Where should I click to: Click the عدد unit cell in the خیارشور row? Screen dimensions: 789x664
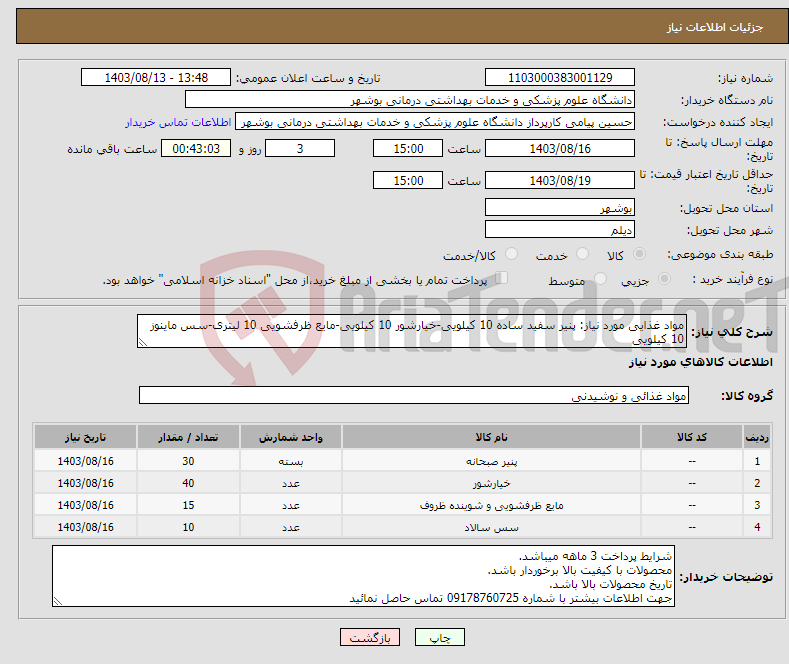[x=291, y=483]
